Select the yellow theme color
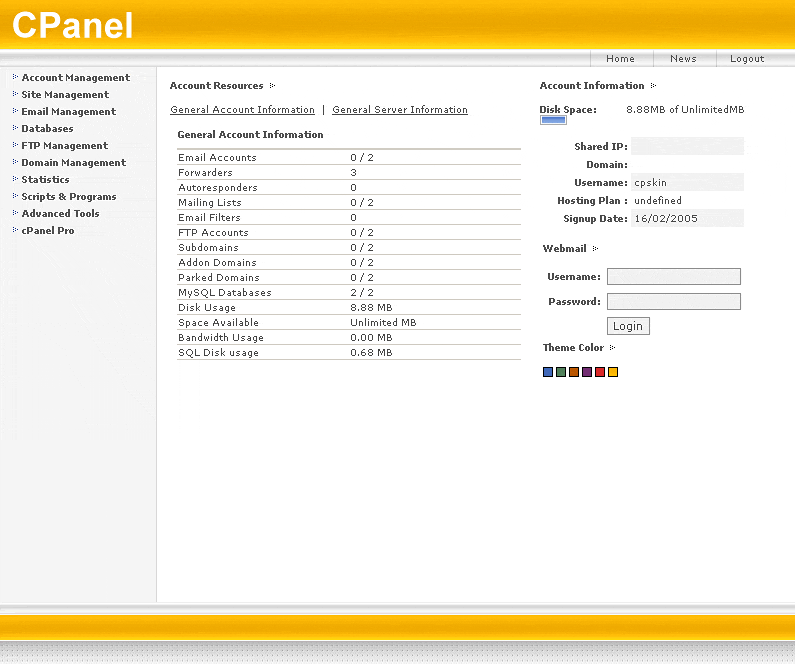 [x=613, y=372]
